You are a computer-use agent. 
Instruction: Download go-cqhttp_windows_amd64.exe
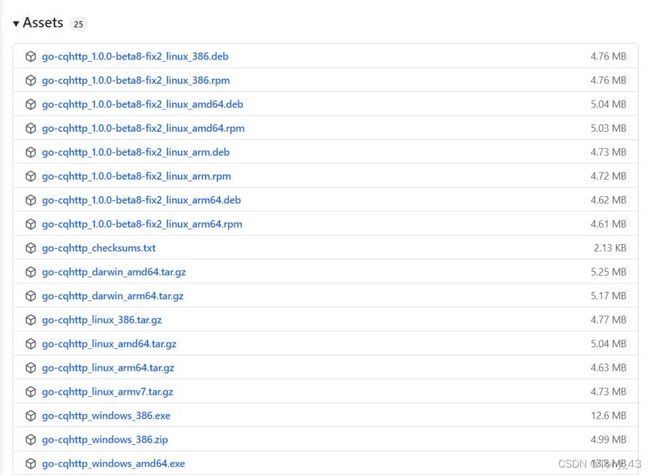(113, 463)
